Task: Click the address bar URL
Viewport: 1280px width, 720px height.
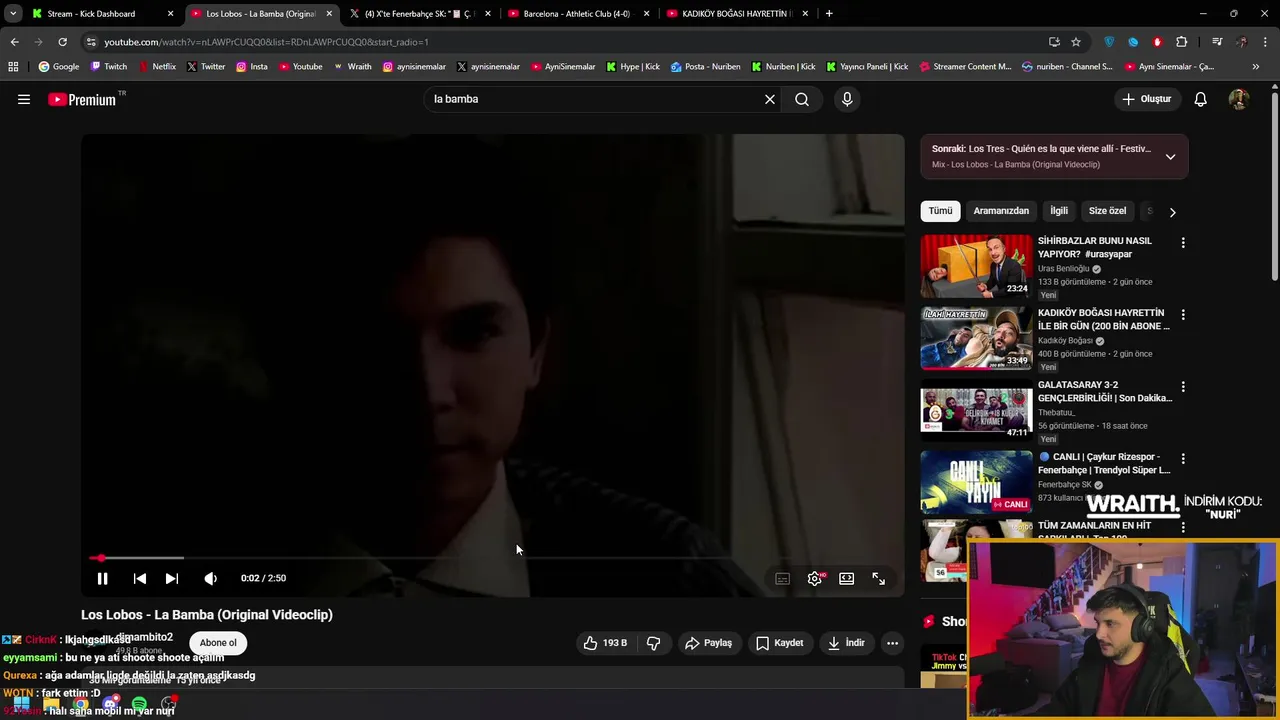Action: pyautogui.click(x=266, y=42)
